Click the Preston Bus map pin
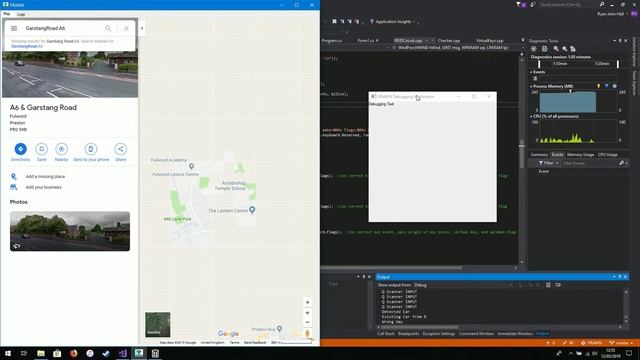Viewport: 640px width, 360px height. tap(280, 329)
